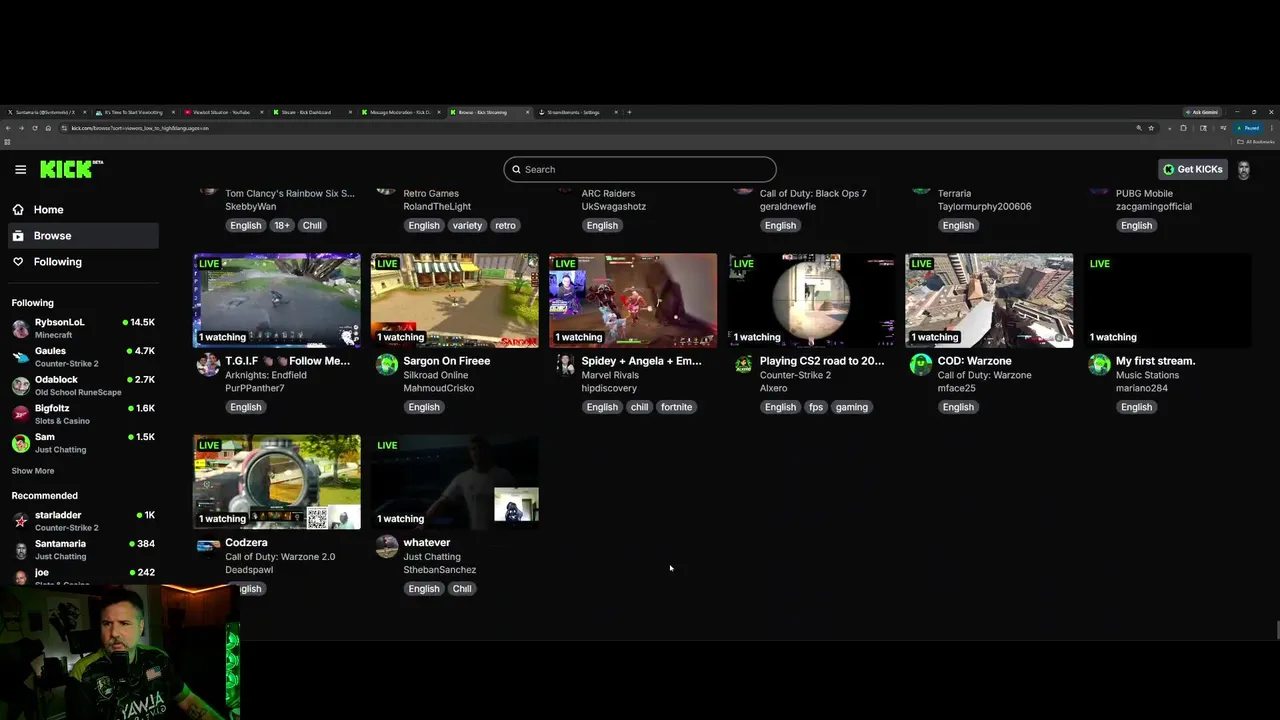Screen dimensions: 1280x720
Task: Open PurPPanther7 channel avatar
Action: click(208, 364)
